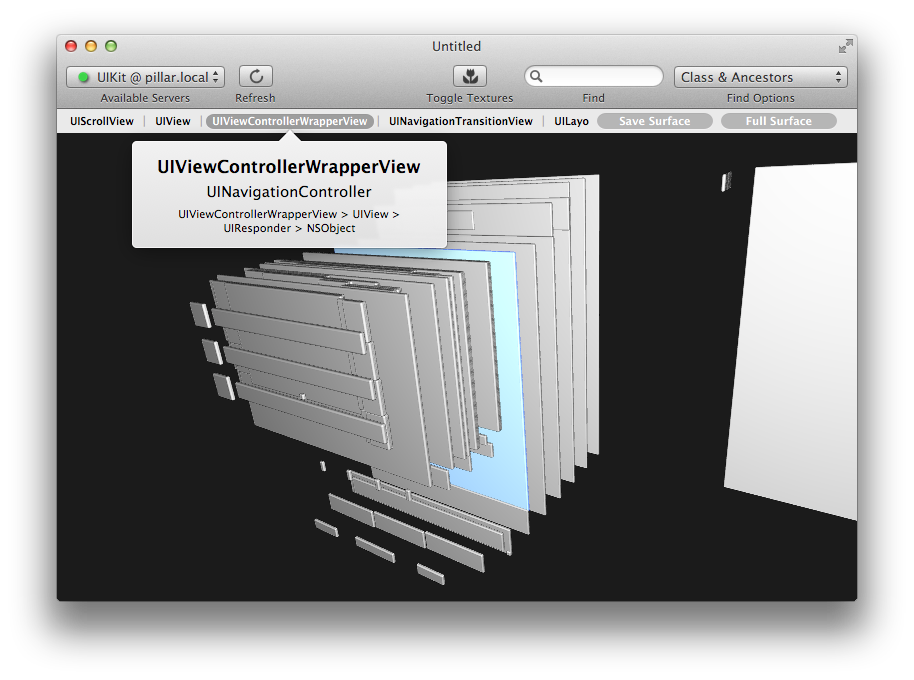This screenshot has height=680, width=914.
Task: Select UIViewControllerWrapperView in path bar
Action: tap(290, 121)
